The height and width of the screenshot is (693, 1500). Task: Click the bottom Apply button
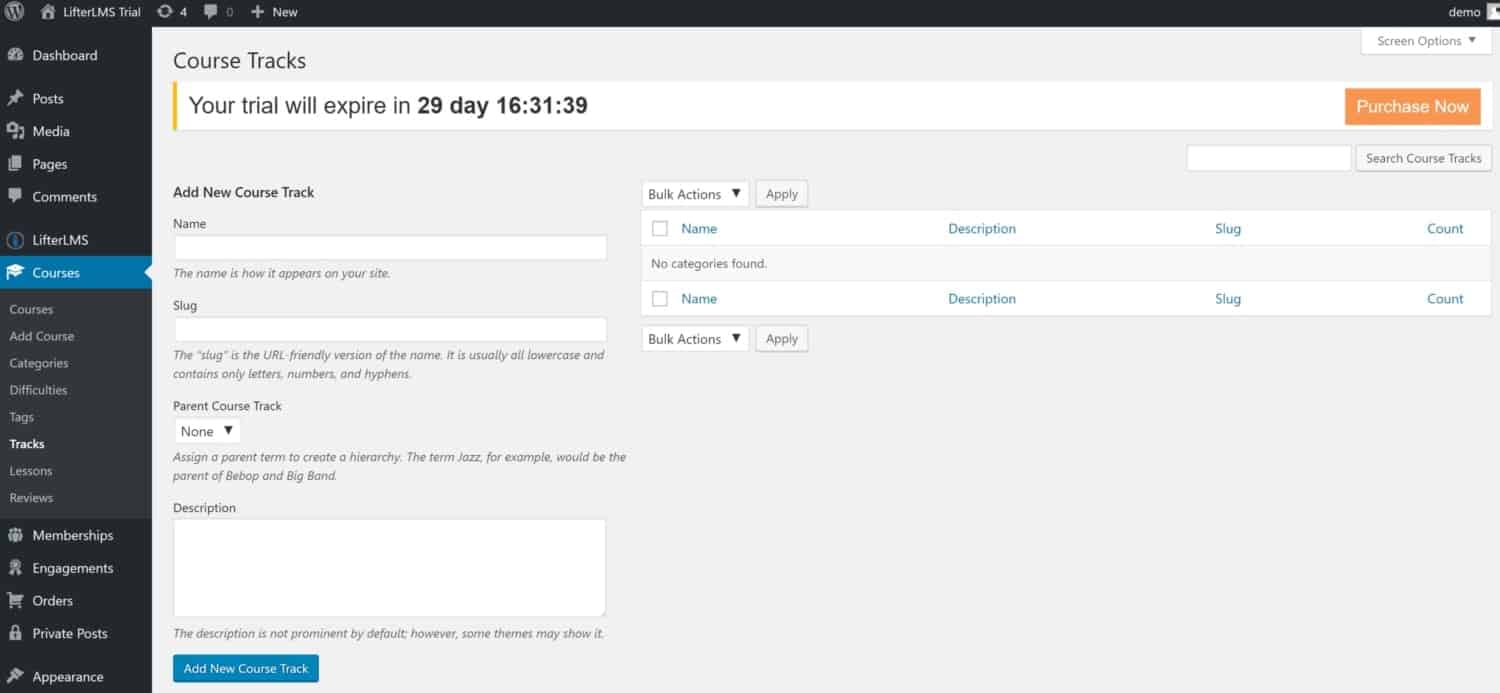[x=782, y=339]
